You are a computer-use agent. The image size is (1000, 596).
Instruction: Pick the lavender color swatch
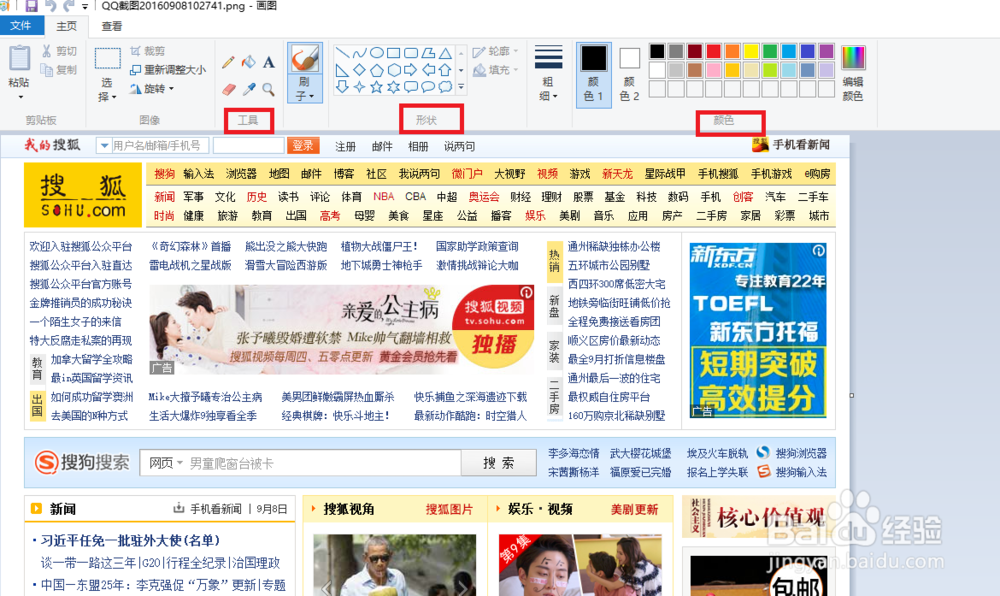[827, 70]
